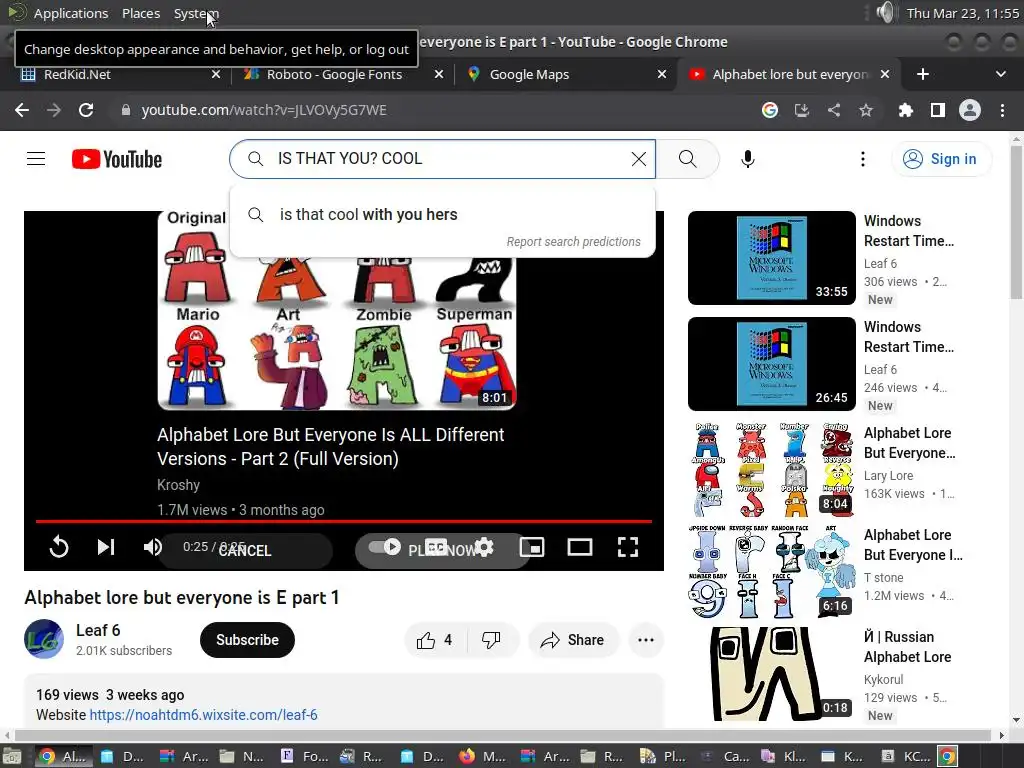Open a new Chrome tab
This screenshot has height=768, width=1024.
tap(922, 74)
